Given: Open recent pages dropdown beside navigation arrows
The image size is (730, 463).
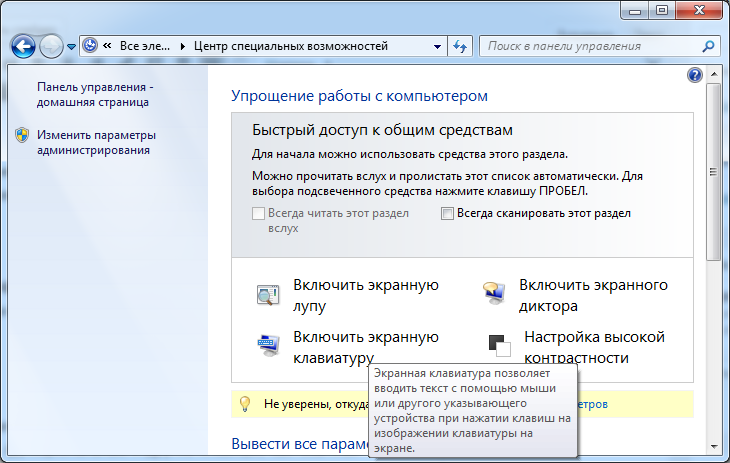Looking at the screenshot, I should tap(71, 47).
